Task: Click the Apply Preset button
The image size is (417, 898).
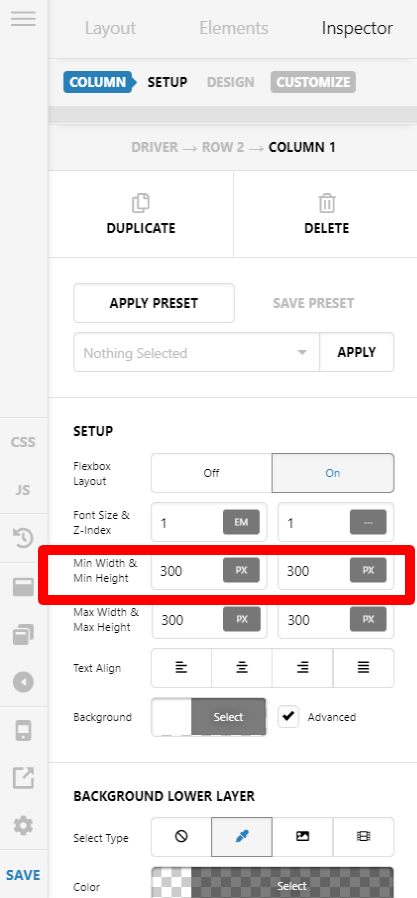Action: 154,303
